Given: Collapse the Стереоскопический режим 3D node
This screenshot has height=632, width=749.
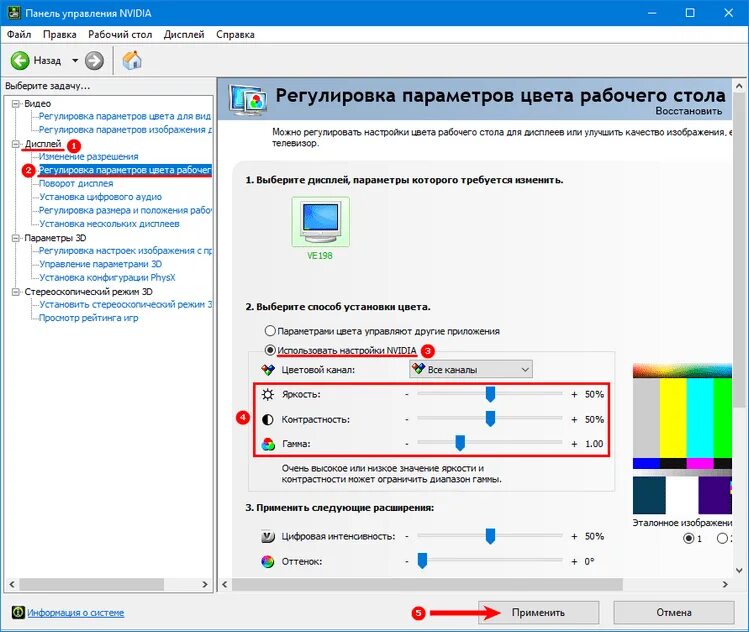Looking at the screenshot, I should [x=16, y=291].
